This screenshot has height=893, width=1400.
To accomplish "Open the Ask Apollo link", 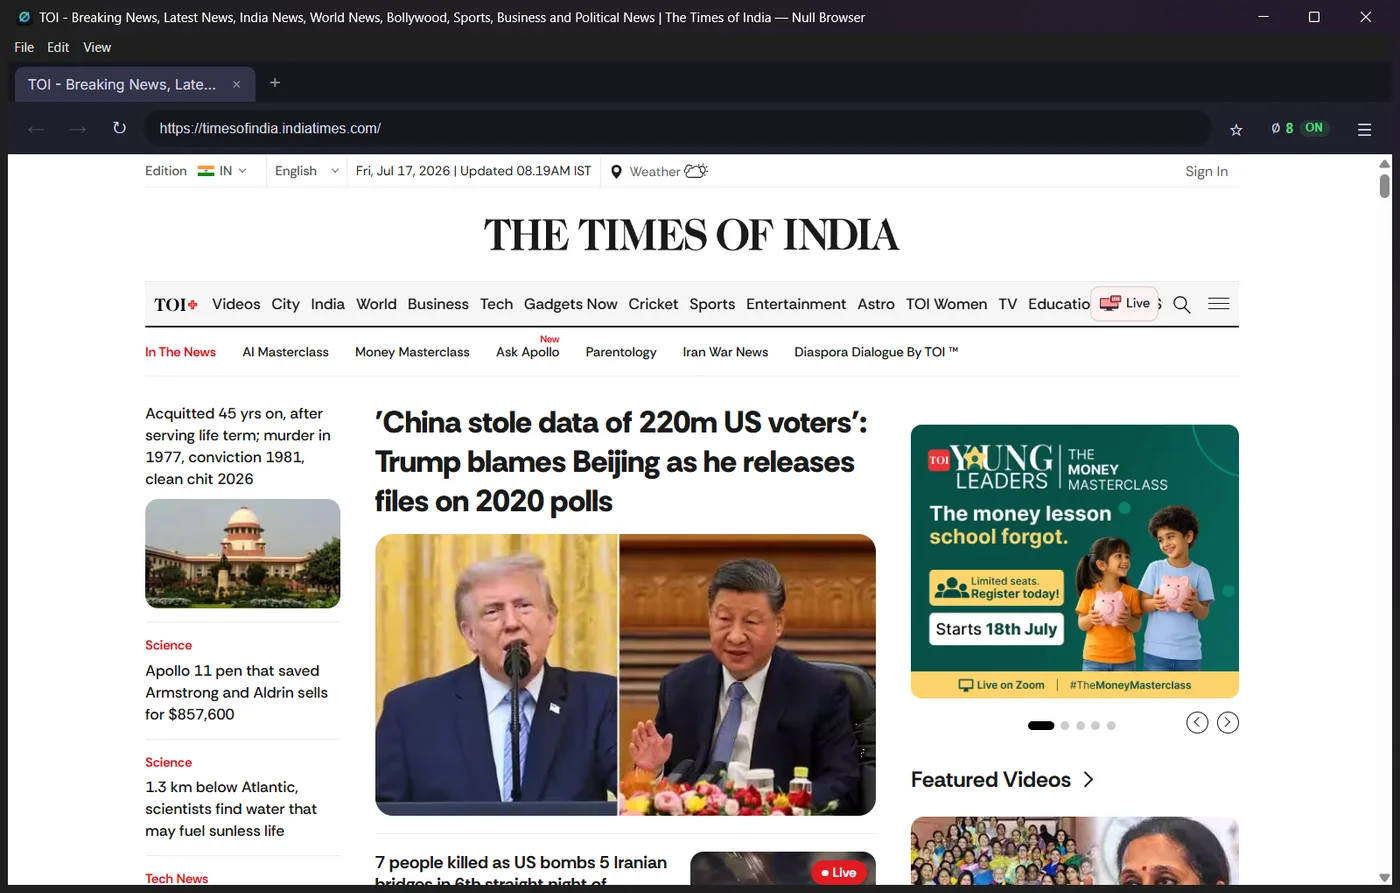I will (x=528, y=352).
